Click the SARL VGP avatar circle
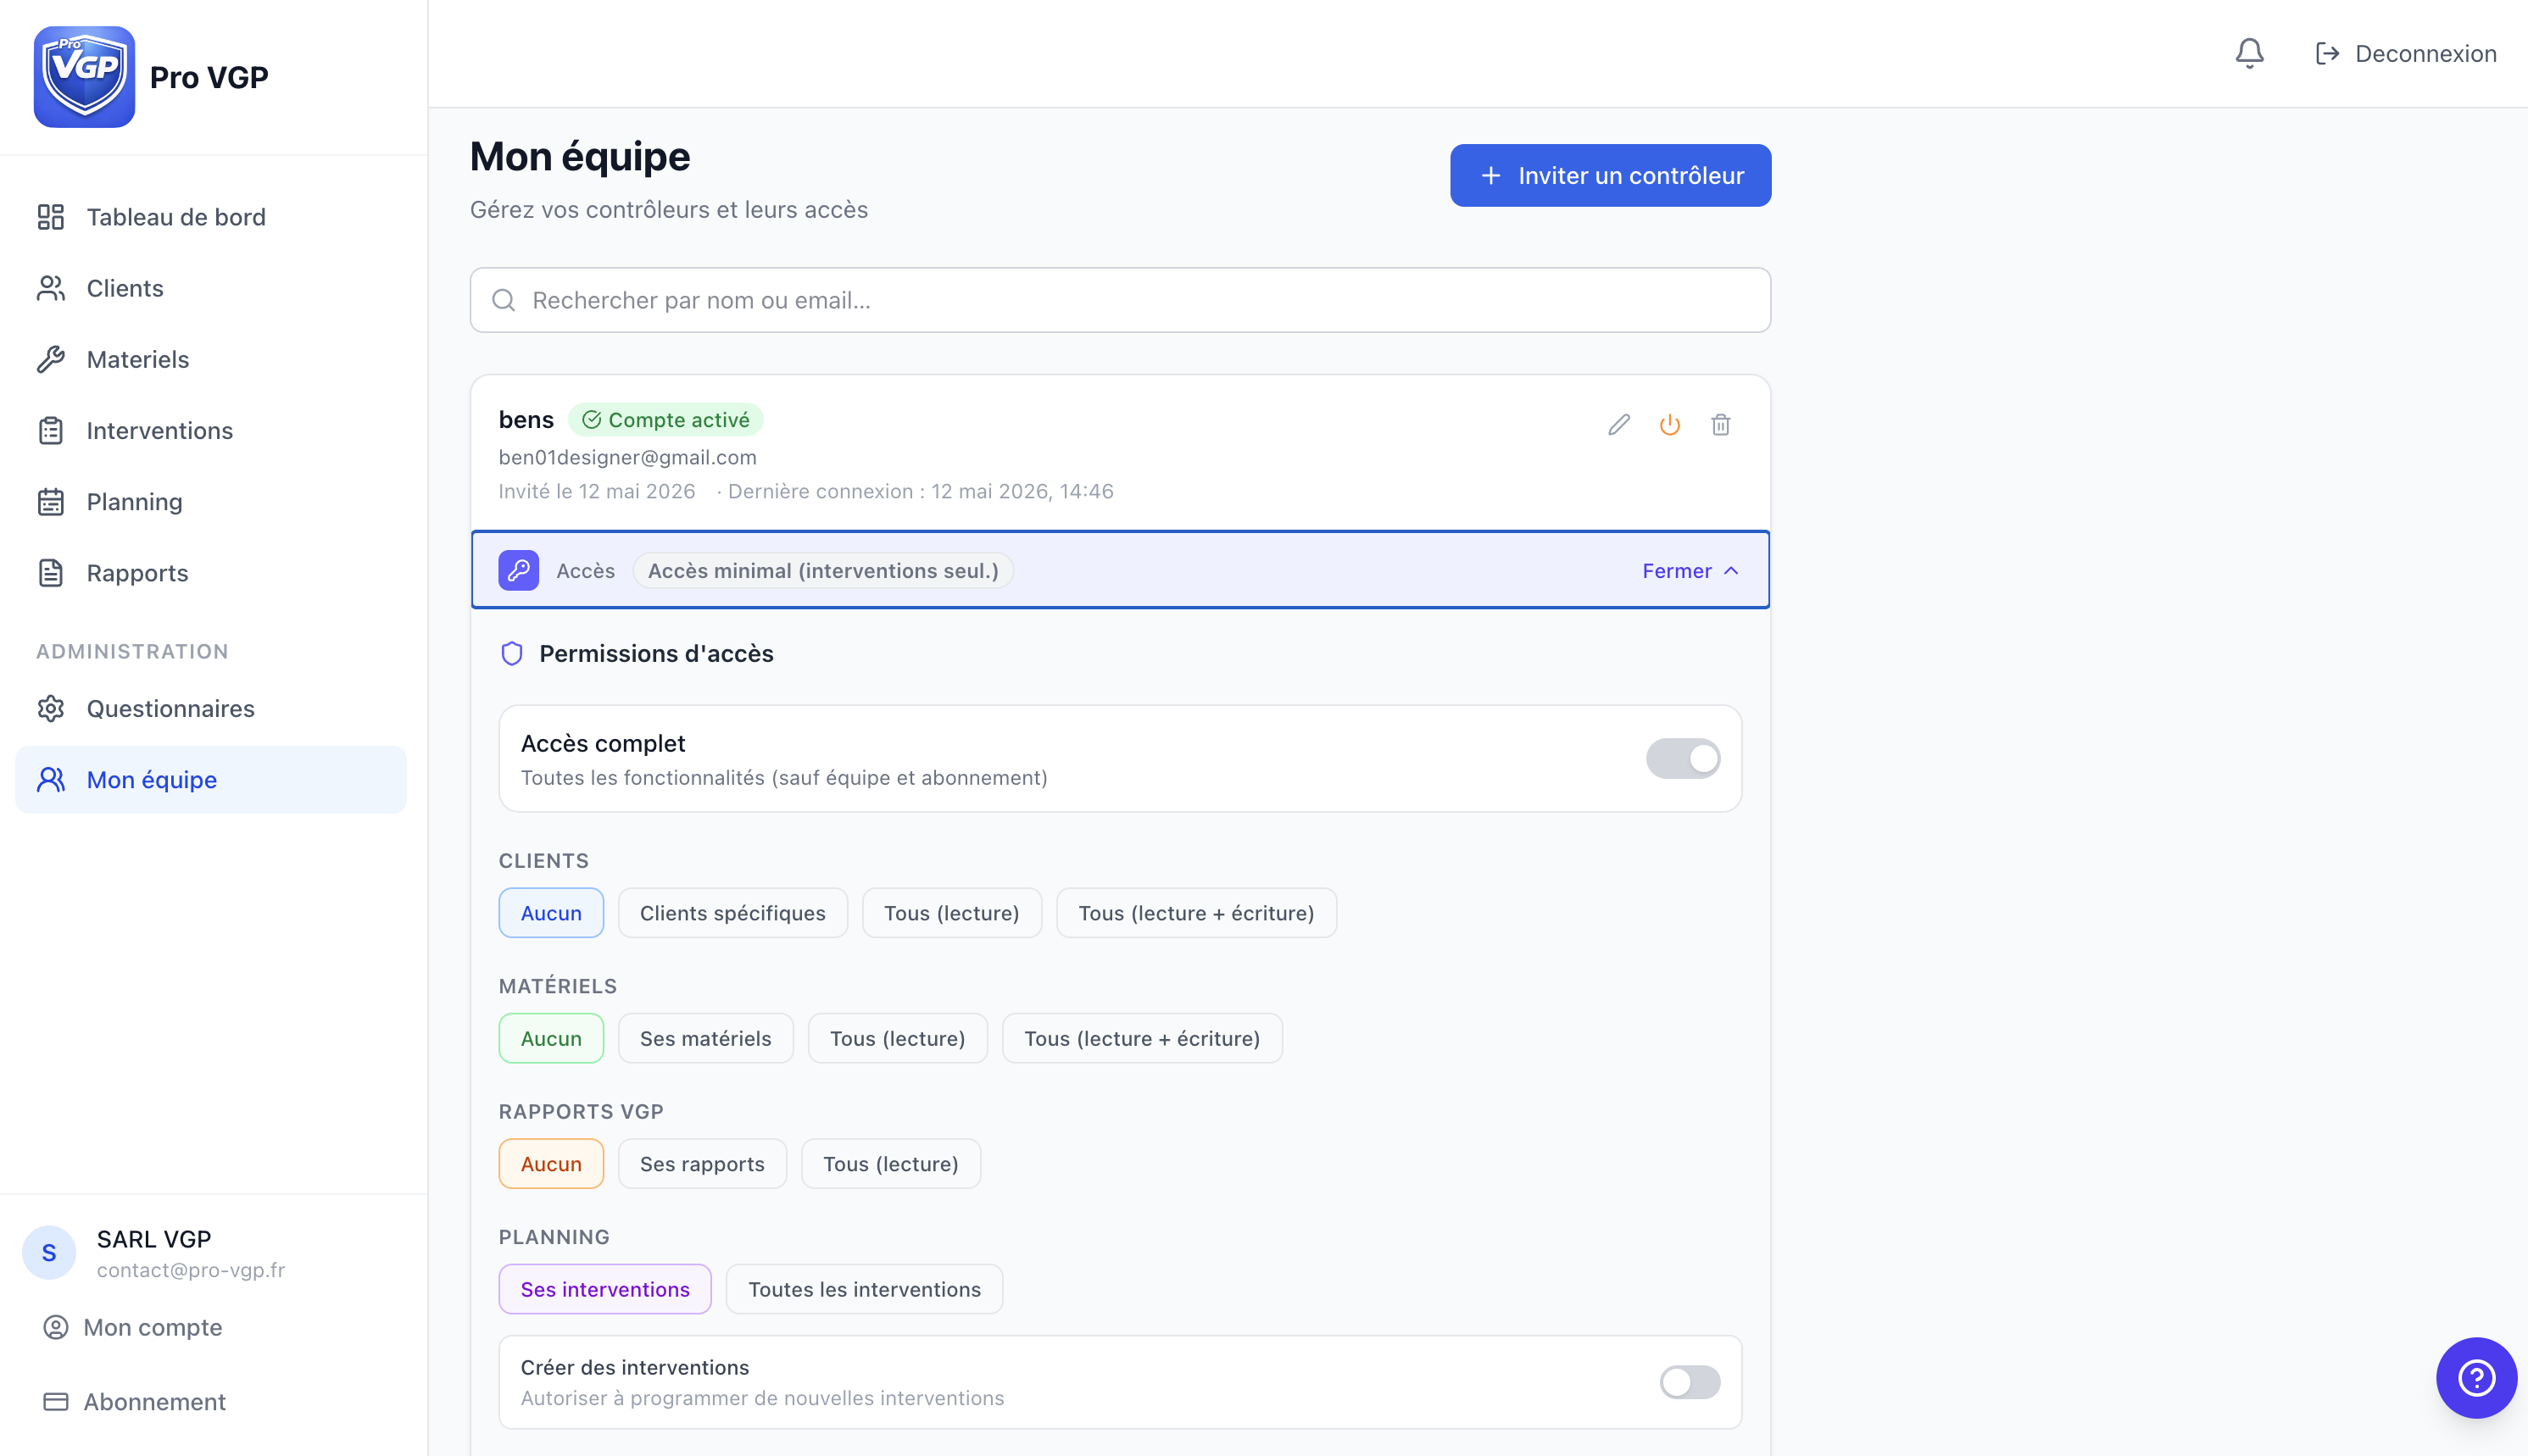The image size is (2528, 1456). [49, 1252]
